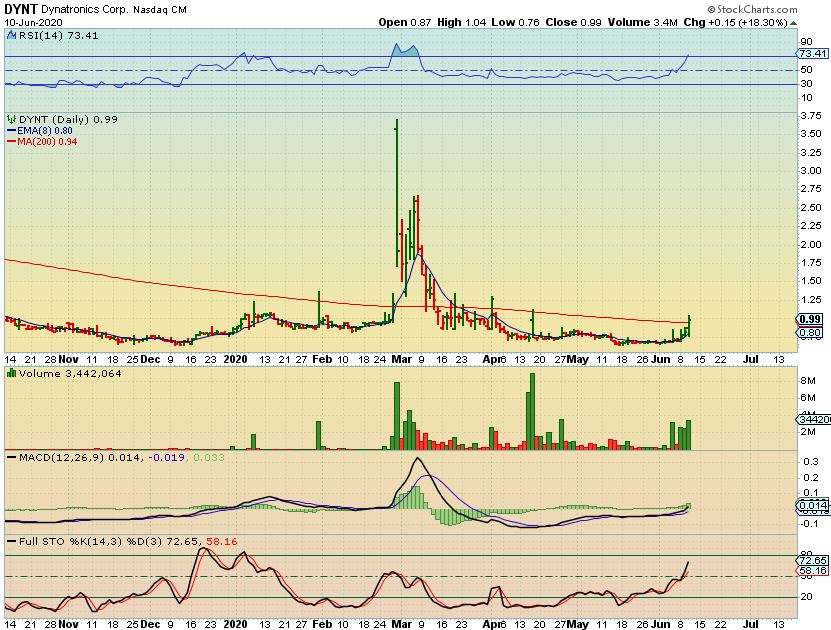This screenshot has height=630, width=831.
Task: Click the 90 level on the RSI axis
Action: (x=807, y=42)
